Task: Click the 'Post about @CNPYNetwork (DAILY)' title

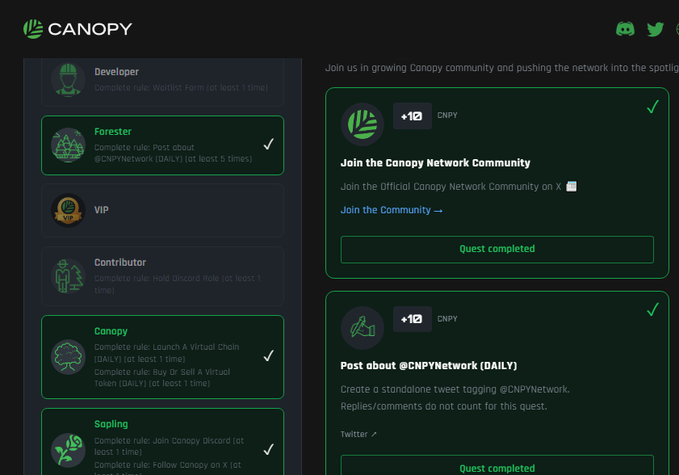Action: (429, 365)
